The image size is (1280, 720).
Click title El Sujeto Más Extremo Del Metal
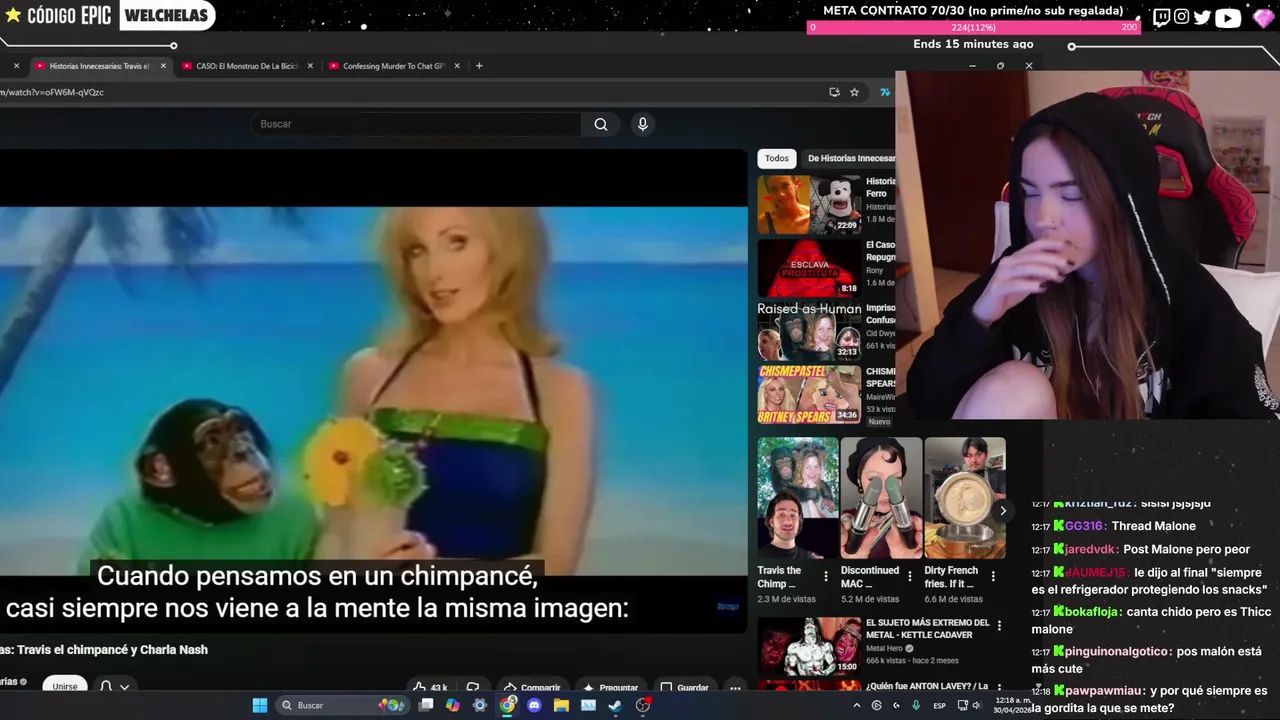coord(927,628)
